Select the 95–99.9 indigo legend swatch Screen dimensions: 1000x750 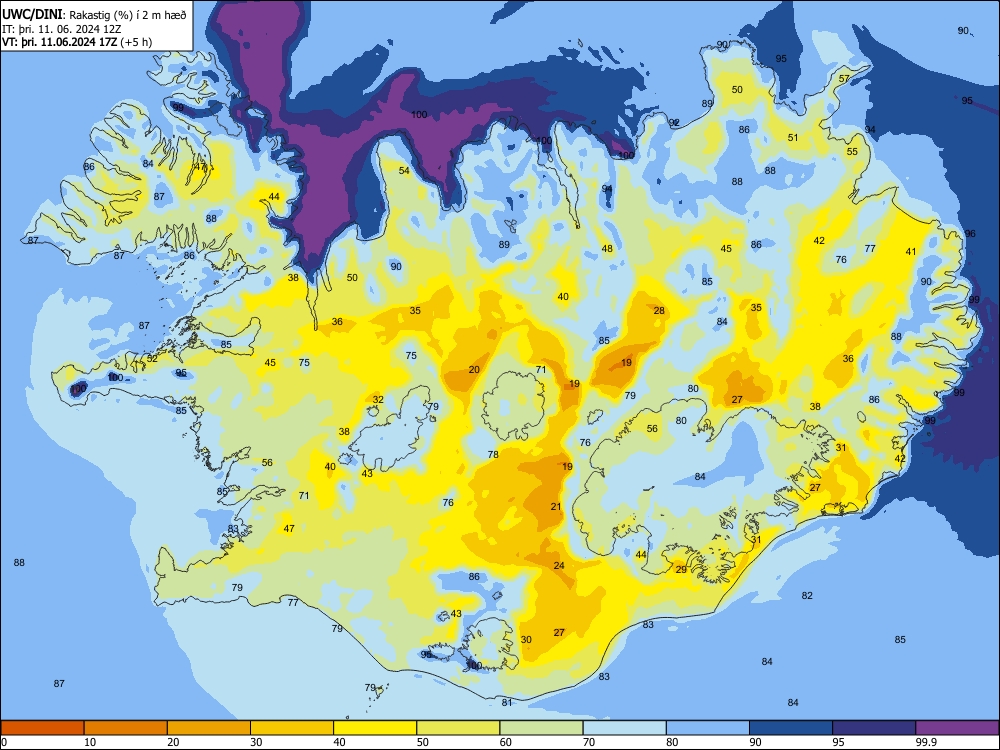874,728
